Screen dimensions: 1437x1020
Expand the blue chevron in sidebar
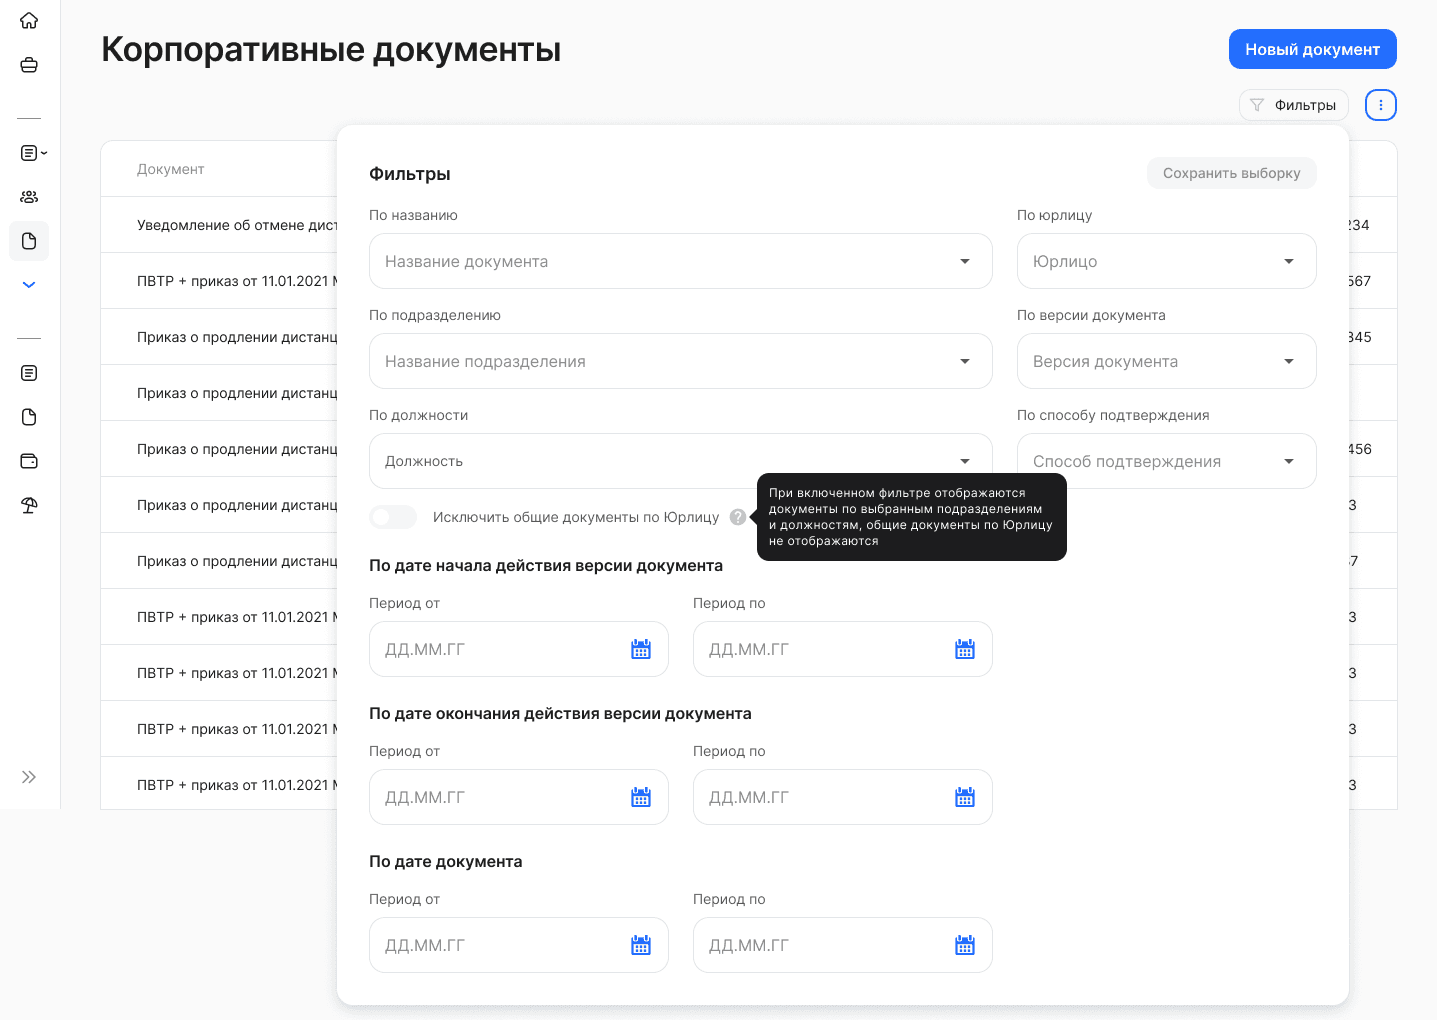pos(29,285)
